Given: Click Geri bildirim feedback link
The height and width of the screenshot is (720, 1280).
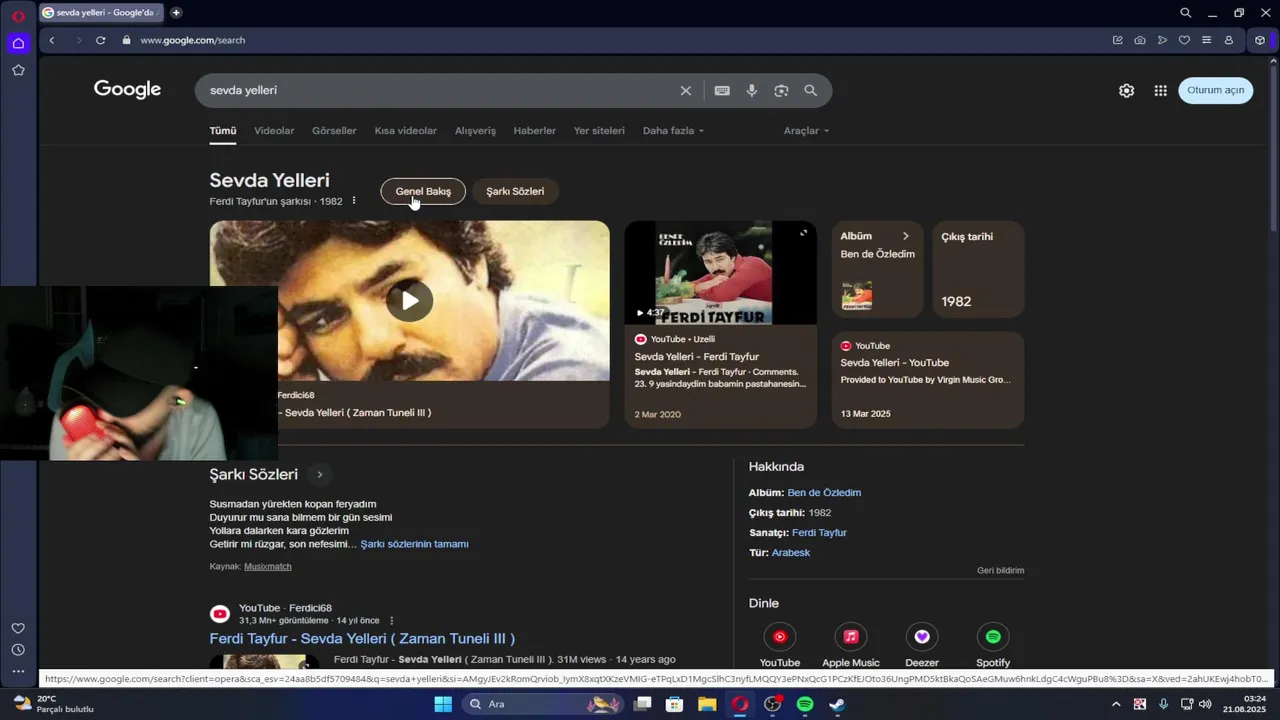Looking at the screenshot, I should (1000, 571).
